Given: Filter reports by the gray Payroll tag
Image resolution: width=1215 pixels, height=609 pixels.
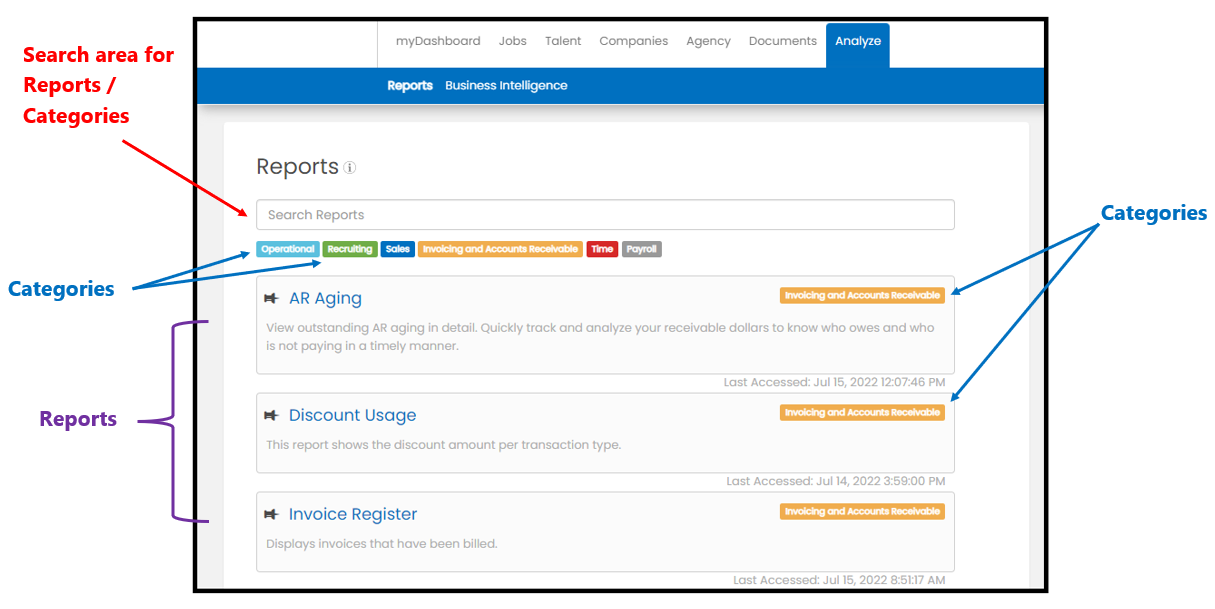Looking at the screenshot, I should [x=642, y=249].
